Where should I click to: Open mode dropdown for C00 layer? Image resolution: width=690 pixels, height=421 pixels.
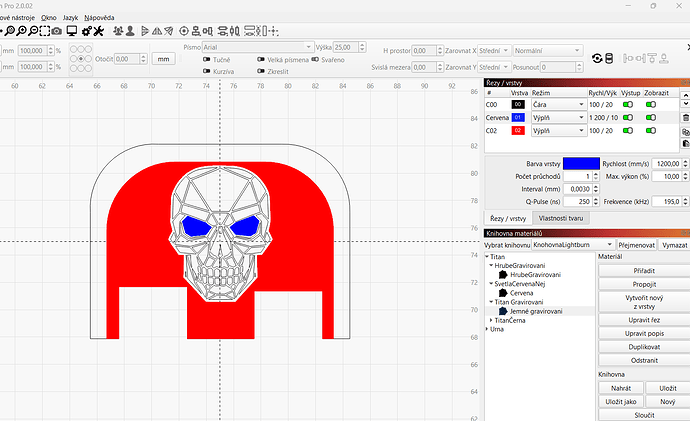(558, 104)
